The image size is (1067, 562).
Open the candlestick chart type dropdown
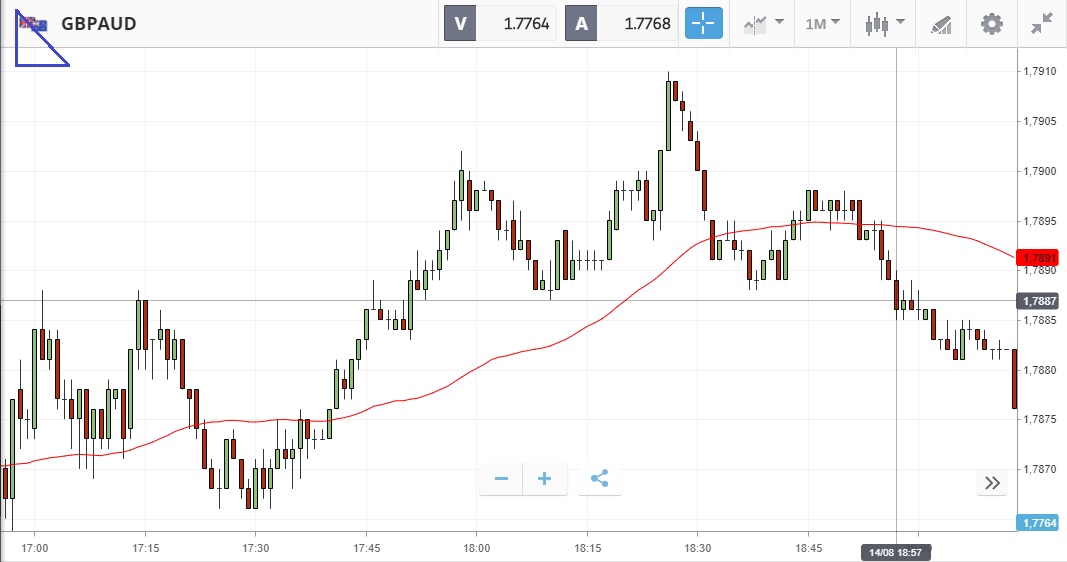[885, 23]
